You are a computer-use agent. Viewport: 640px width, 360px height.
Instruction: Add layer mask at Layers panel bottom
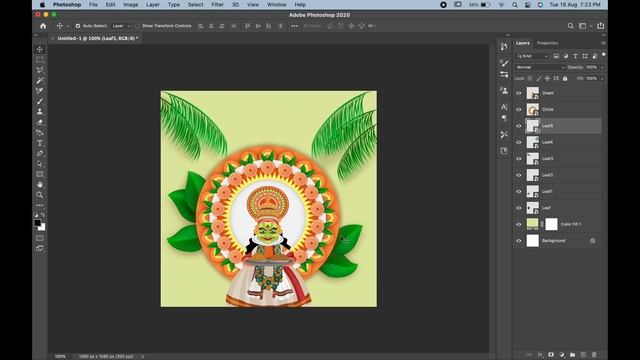(551, 355)
